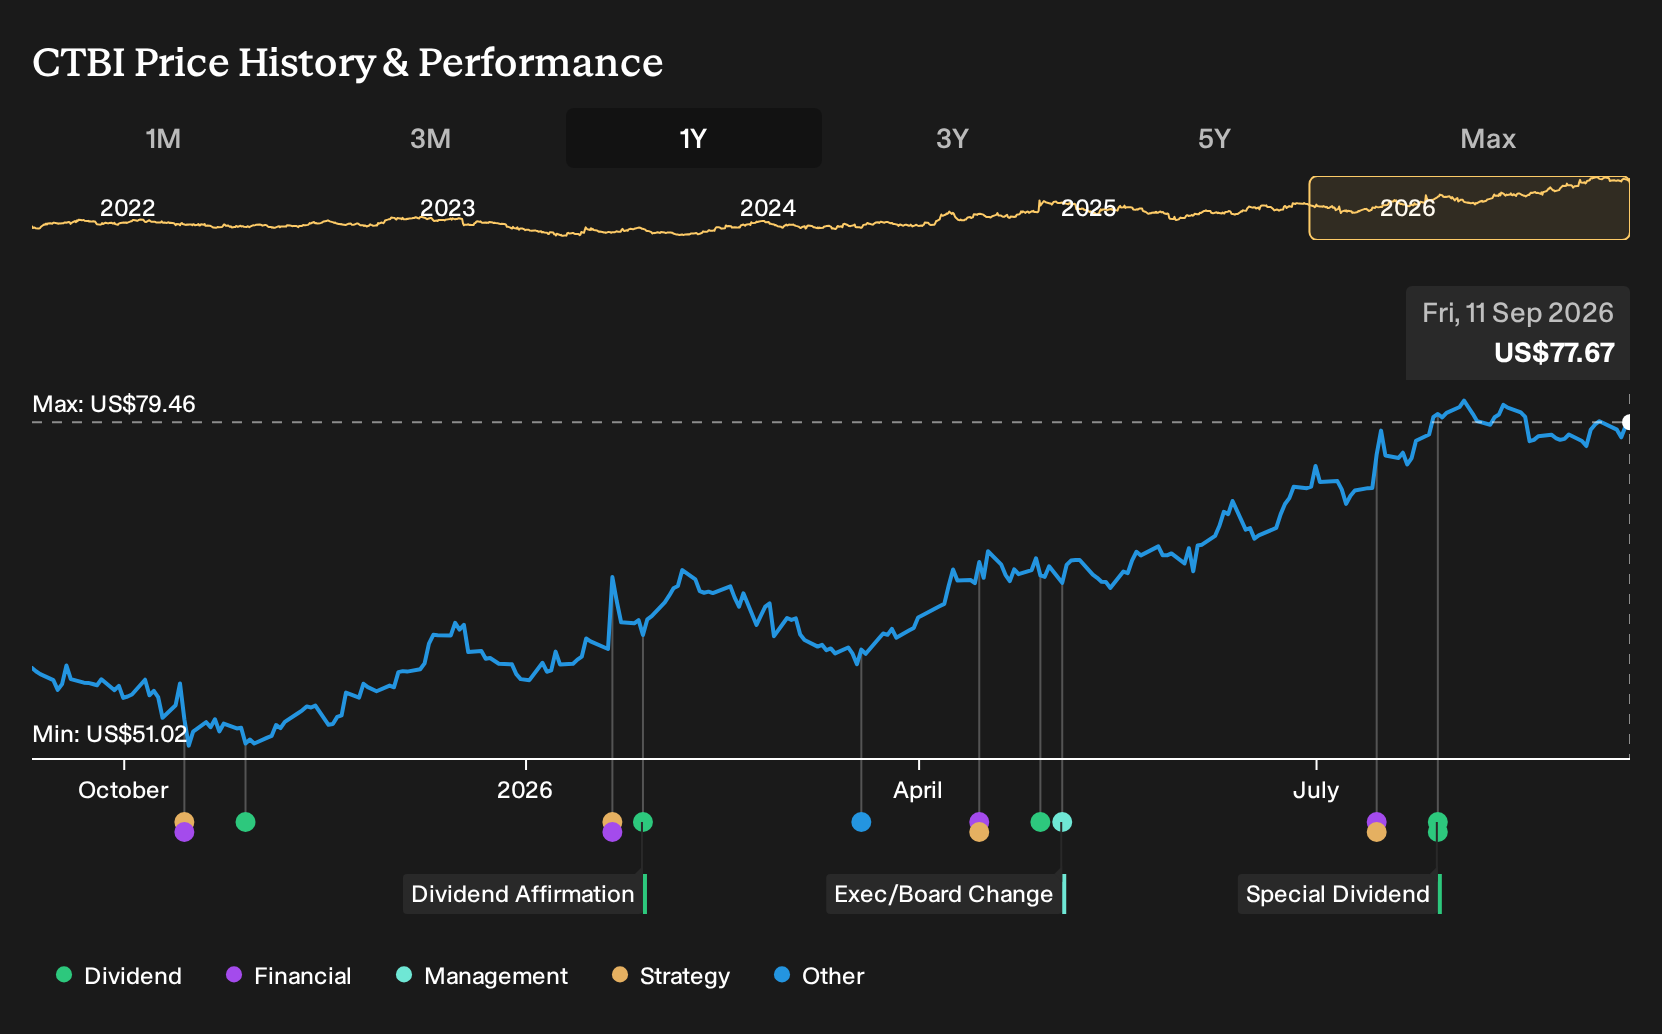1662x1034 pixels.
Task: Show the Max time range
Action: click(x=1488, y=138)
